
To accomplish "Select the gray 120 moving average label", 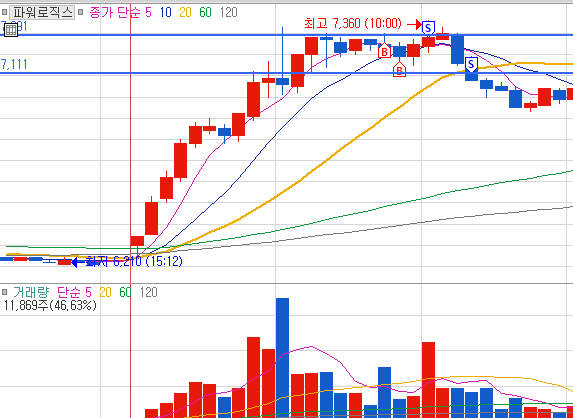I will pyautogui.click(x=229, y=13).
